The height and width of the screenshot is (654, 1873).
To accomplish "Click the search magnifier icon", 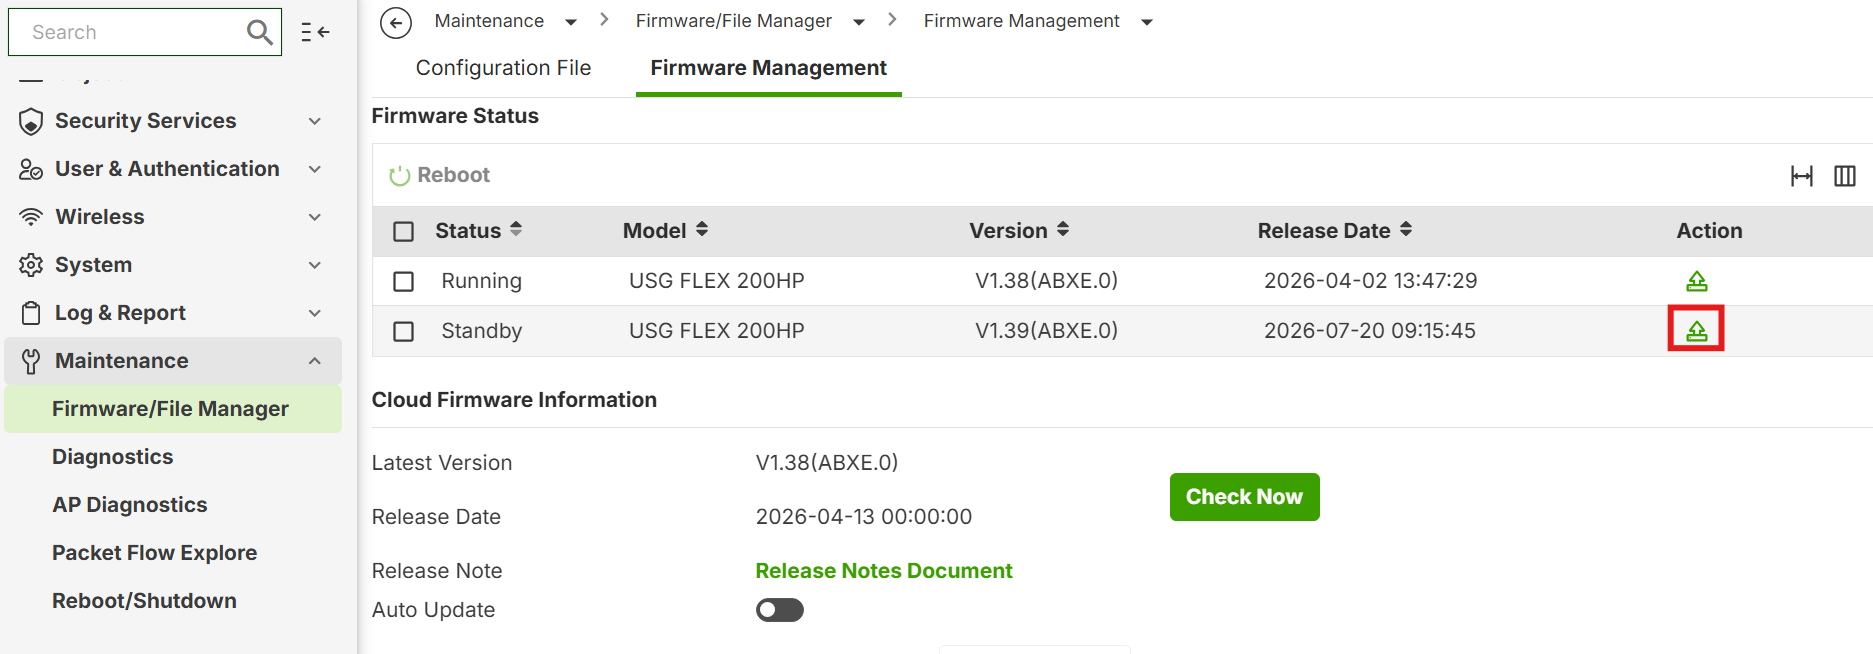I will (259, 32).
